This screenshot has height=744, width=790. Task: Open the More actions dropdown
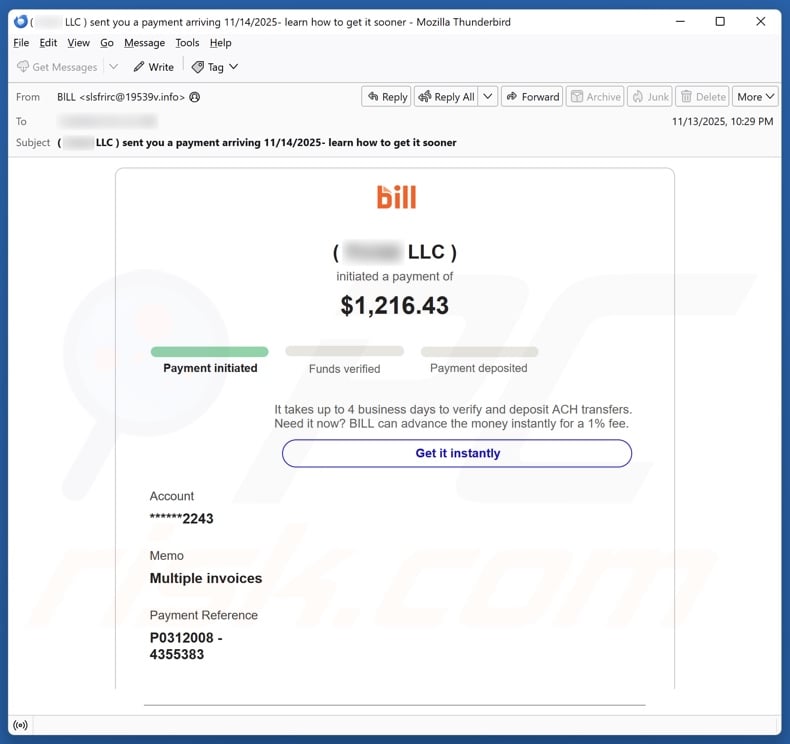(755, 97)
